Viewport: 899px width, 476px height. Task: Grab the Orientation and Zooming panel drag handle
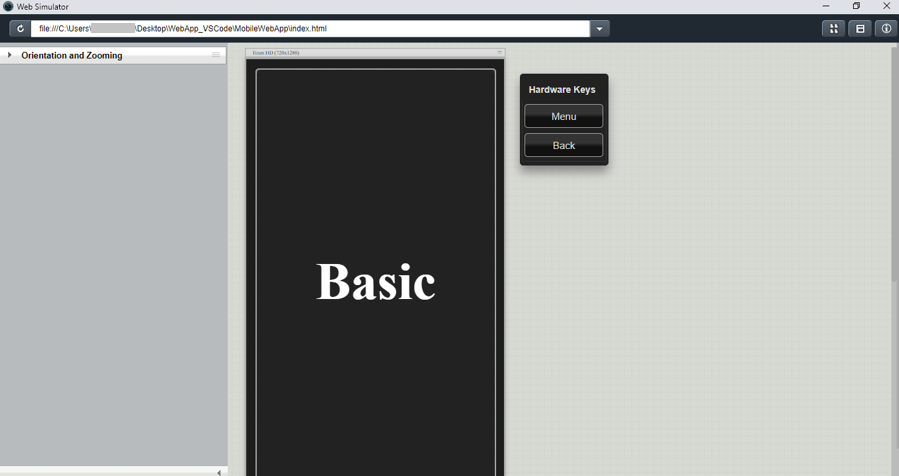216,55
